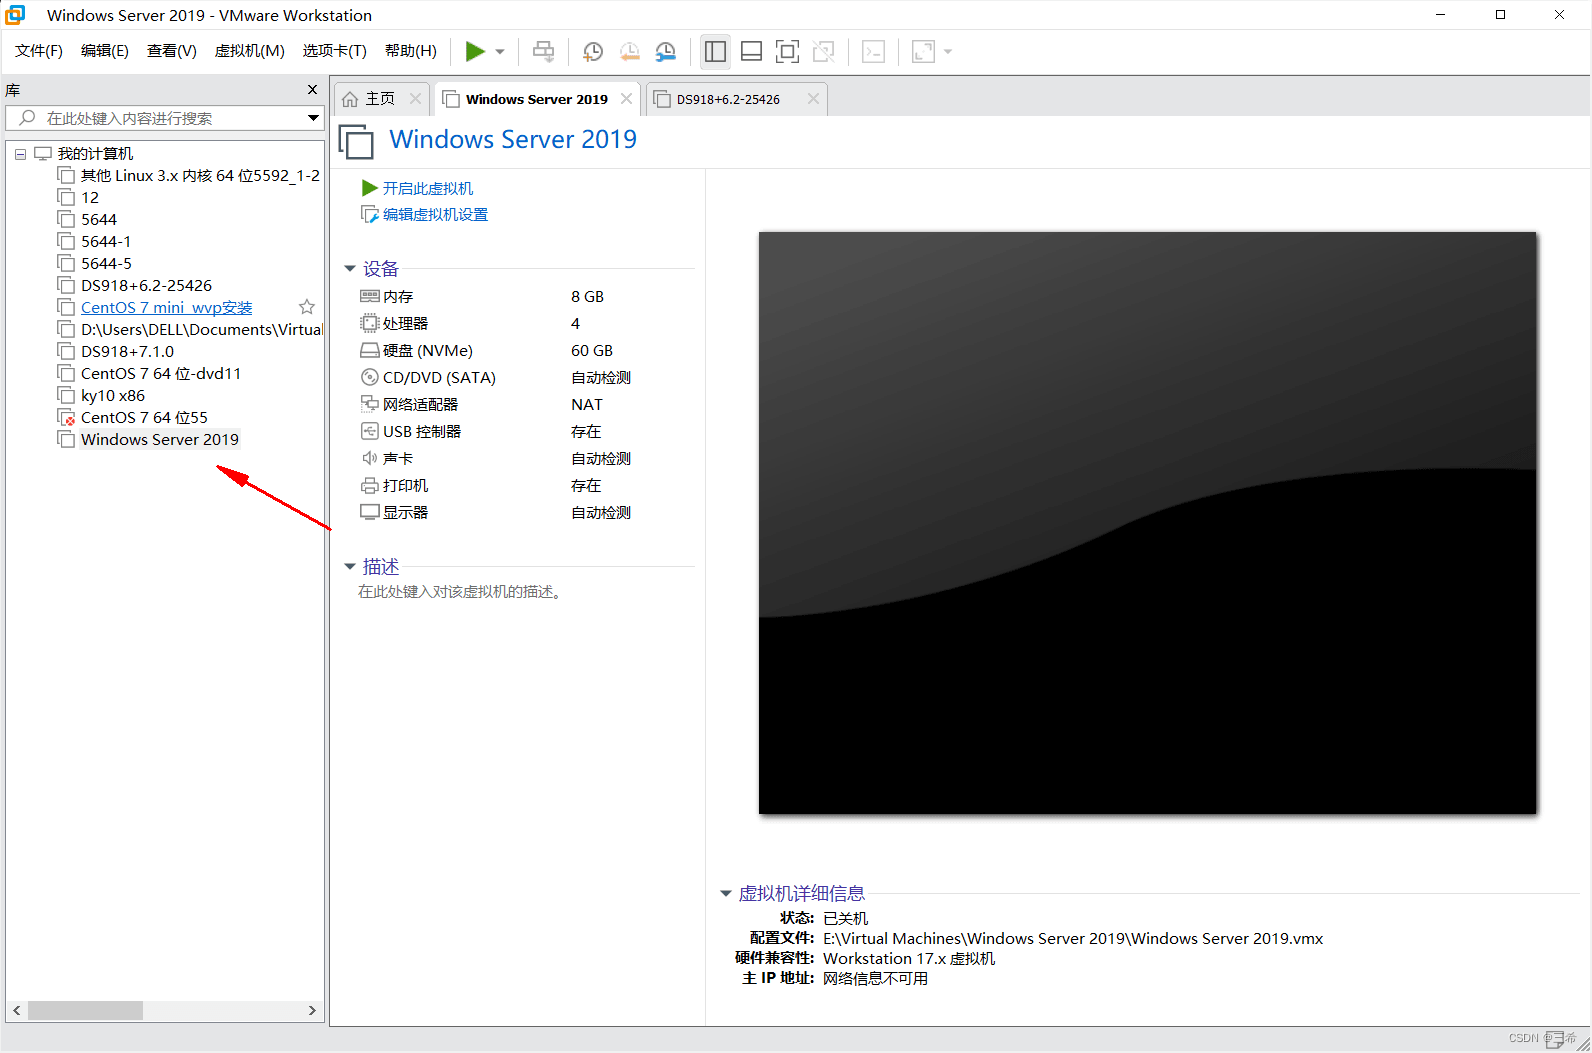Select the 我的计算机 tree item
This screenshot has height=1053, width=1592.
coord(95,153)
